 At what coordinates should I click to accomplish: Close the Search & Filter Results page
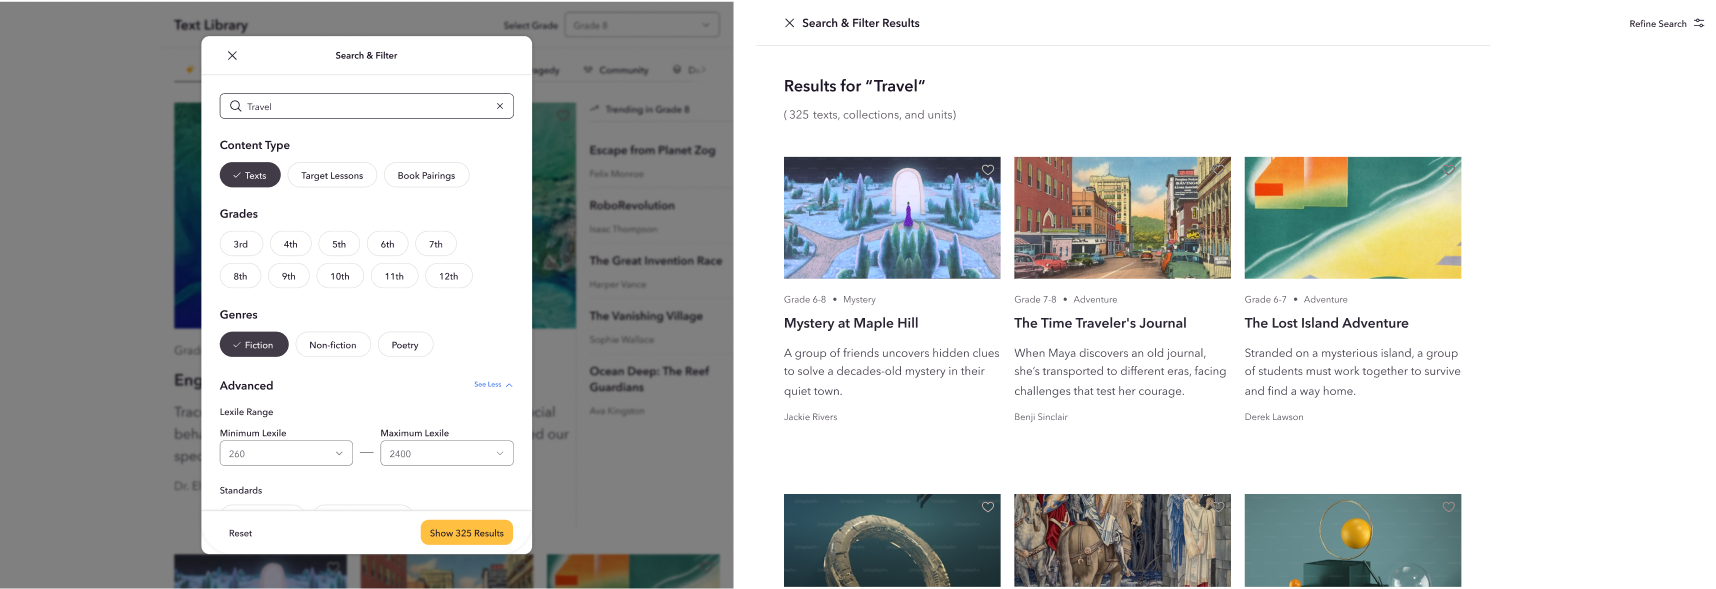790,23
